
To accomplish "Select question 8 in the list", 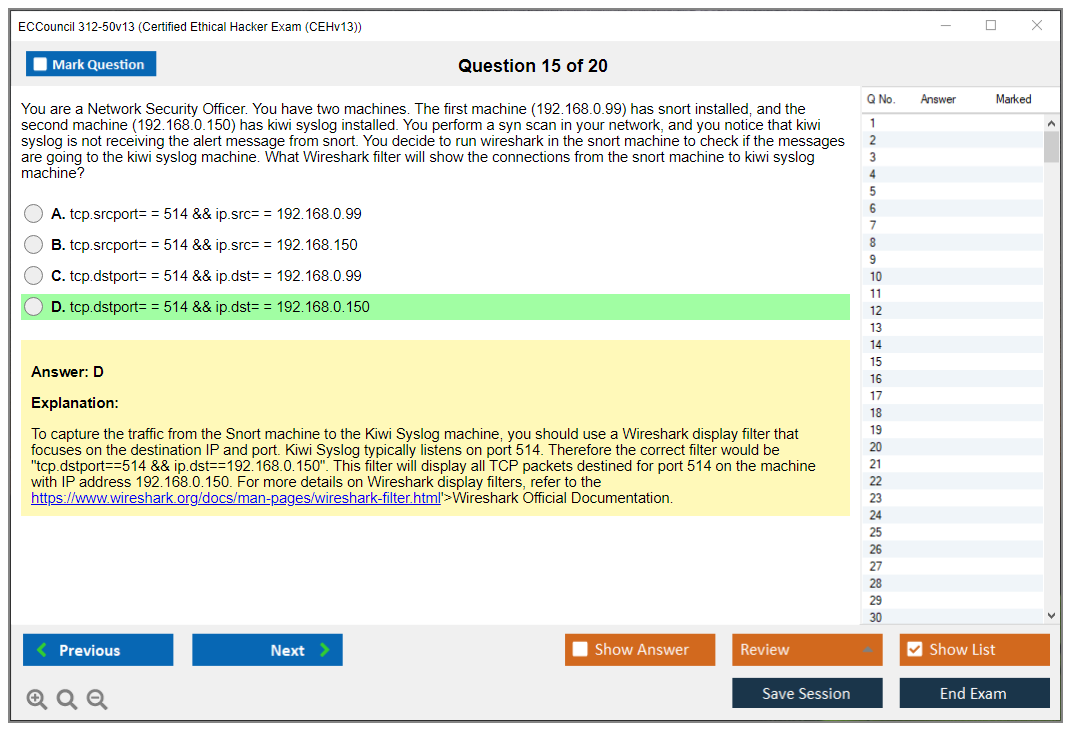I will click(953, 243).
